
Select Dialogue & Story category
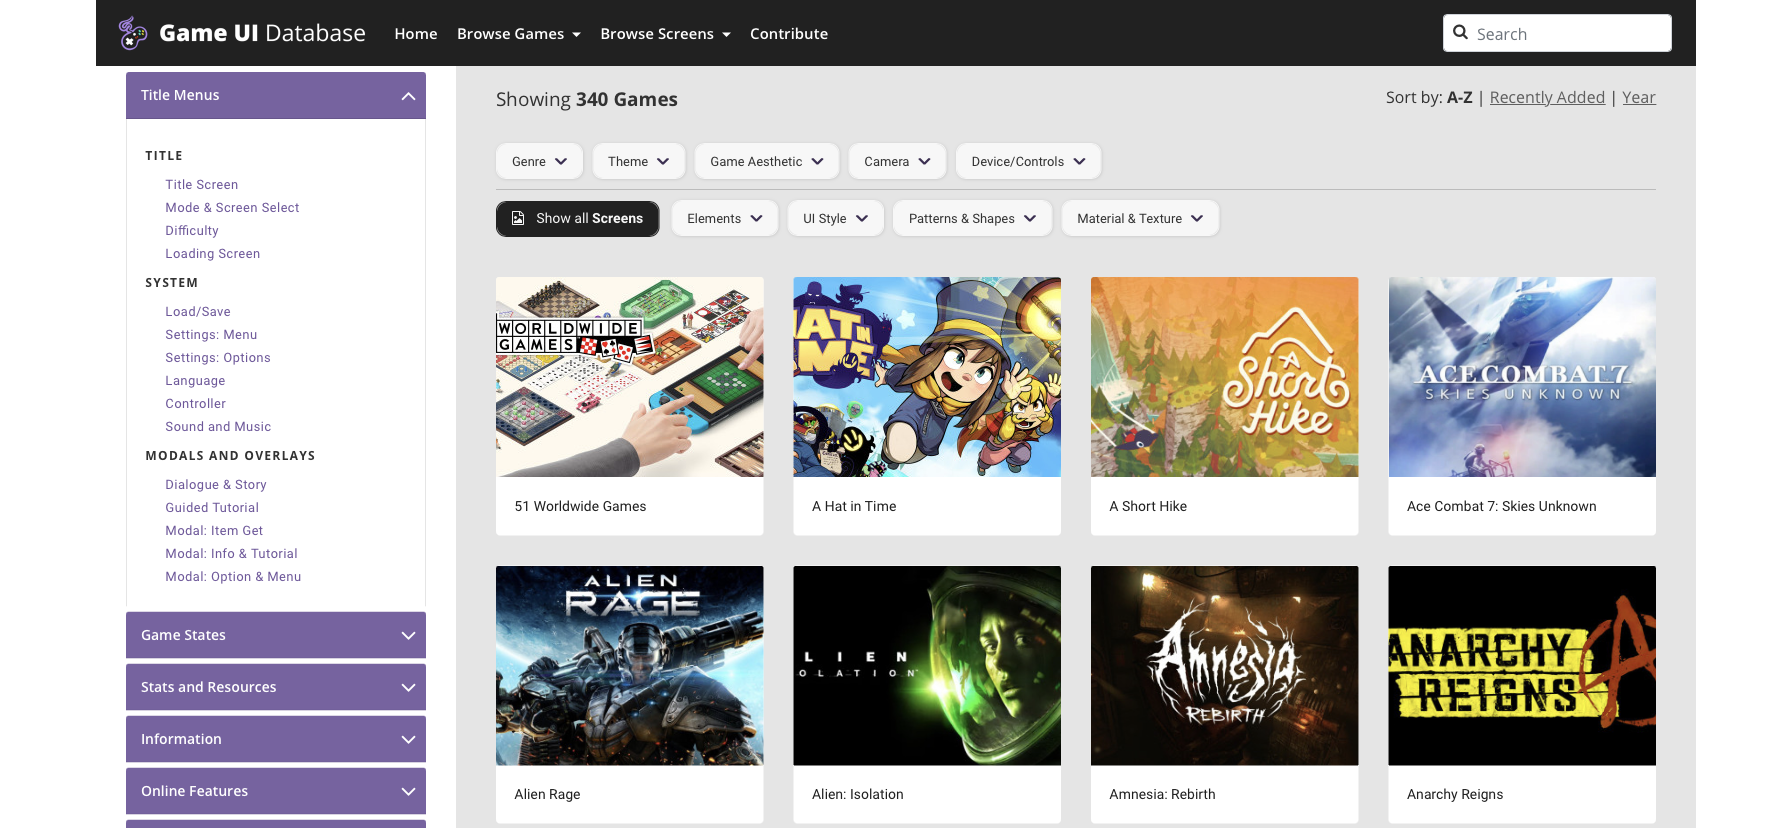point(216,485)
